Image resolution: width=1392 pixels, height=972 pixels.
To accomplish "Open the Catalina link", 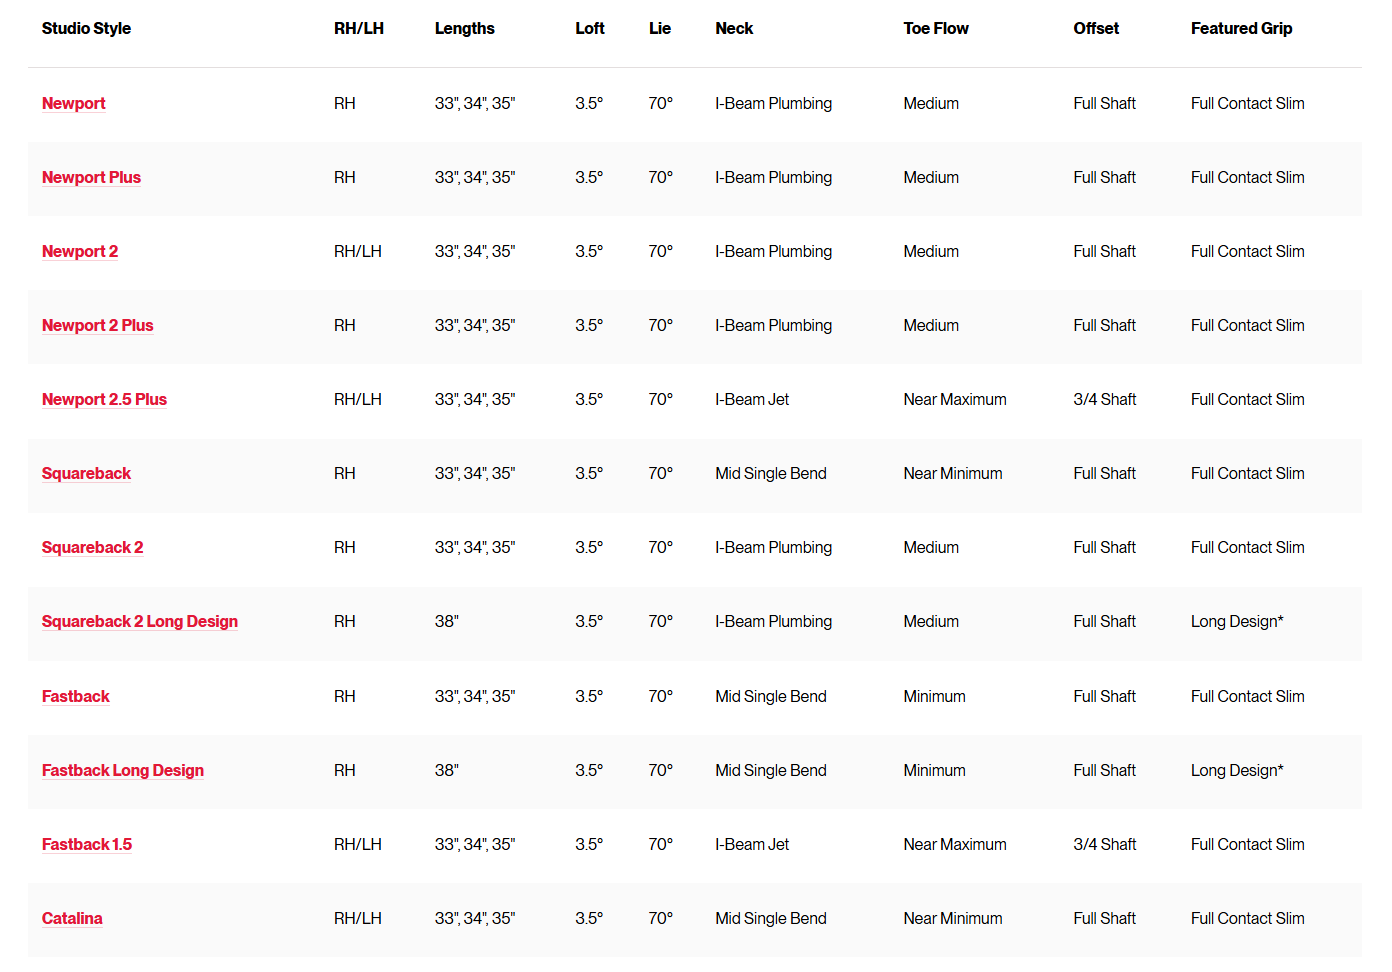I will pos(72,918).
